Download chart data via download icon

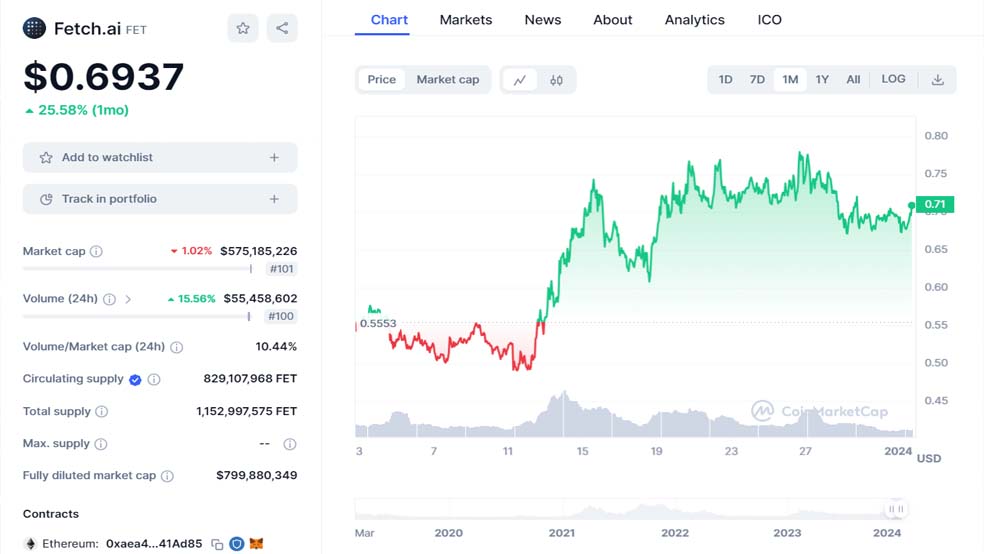[938, 80]
